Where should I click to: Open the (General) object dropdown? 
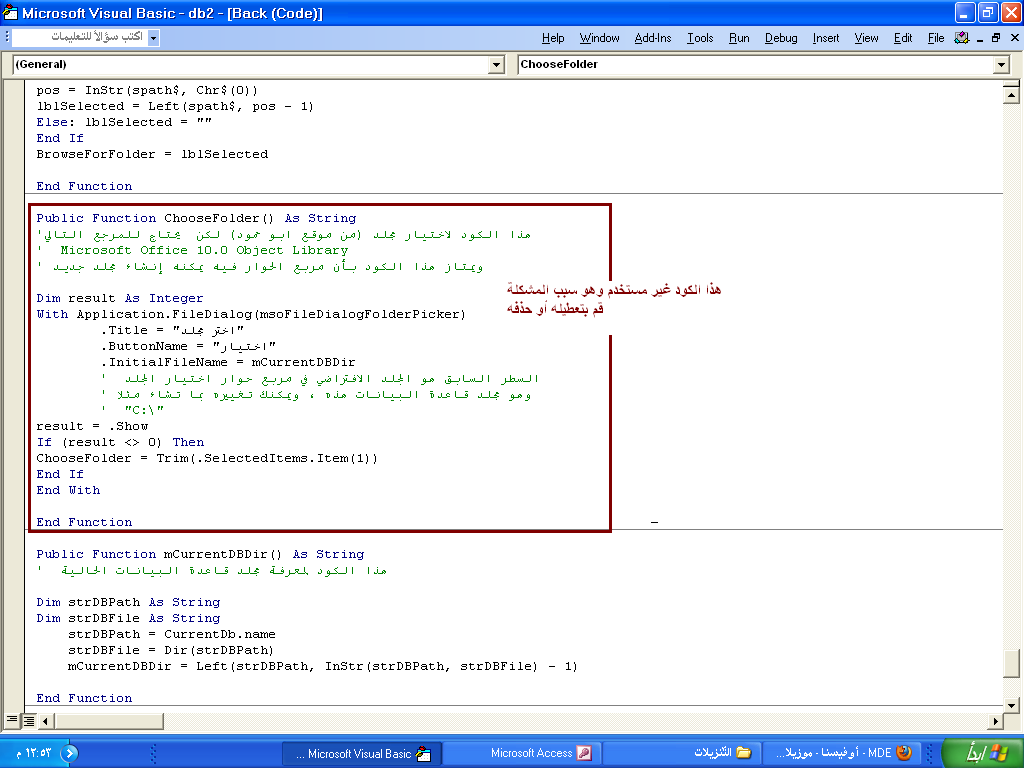pos(497,65)
